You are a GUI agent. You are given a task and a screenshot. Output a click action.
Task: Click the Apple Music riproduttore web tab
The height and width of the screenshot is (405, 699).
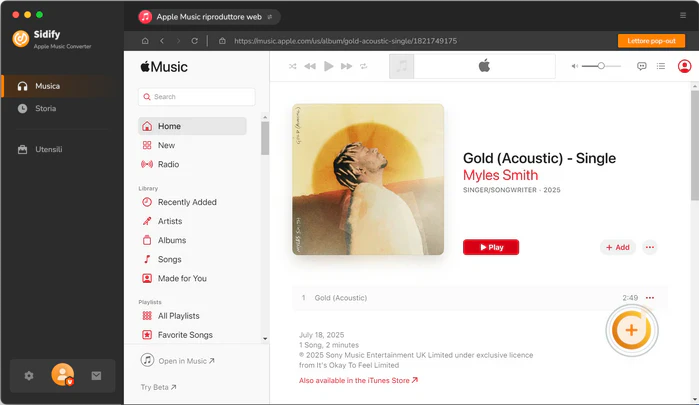[209, 17]
